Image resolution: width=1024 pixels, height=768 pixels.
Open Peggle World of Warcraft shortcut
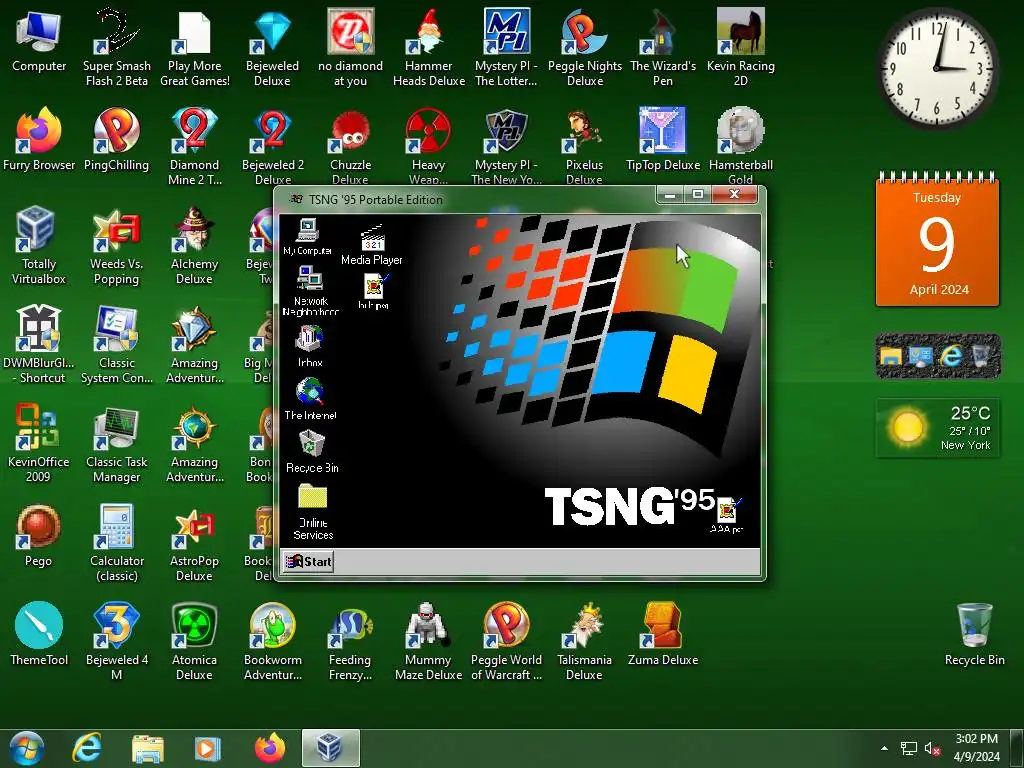(x=506, y=641)
